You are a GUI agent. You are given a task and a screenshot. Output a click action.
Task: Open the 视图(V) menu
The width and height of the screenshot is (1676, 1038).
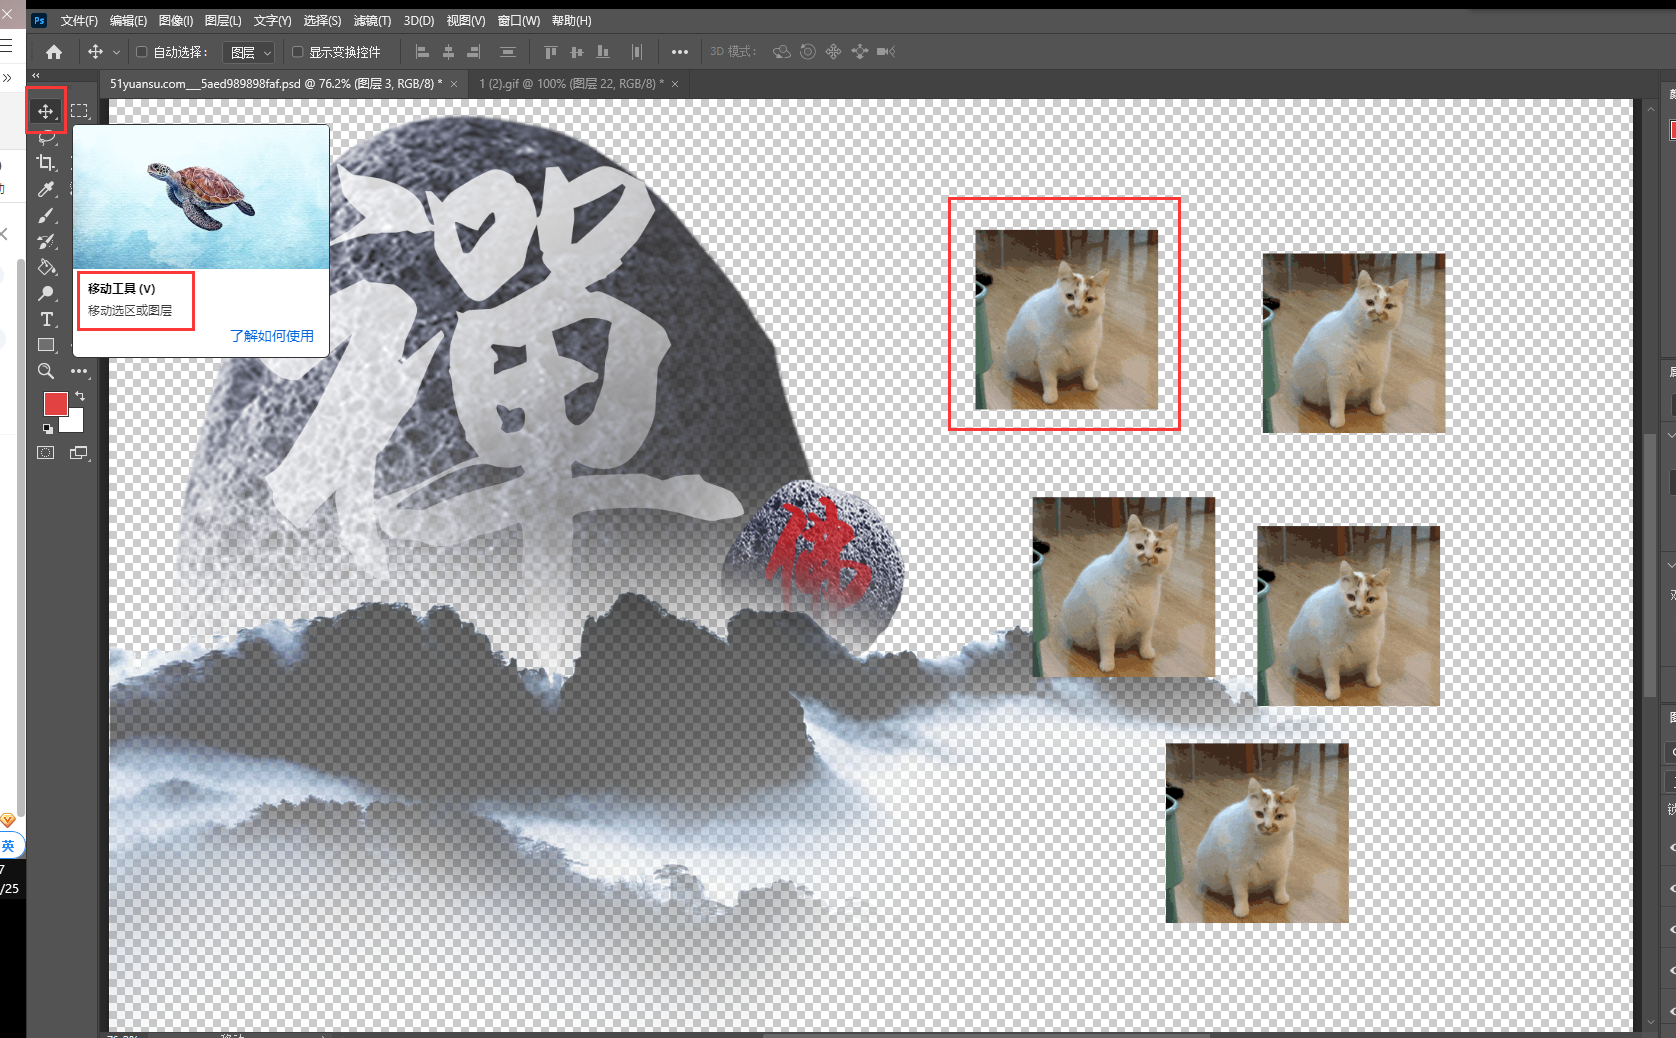(x=466, y=21)
